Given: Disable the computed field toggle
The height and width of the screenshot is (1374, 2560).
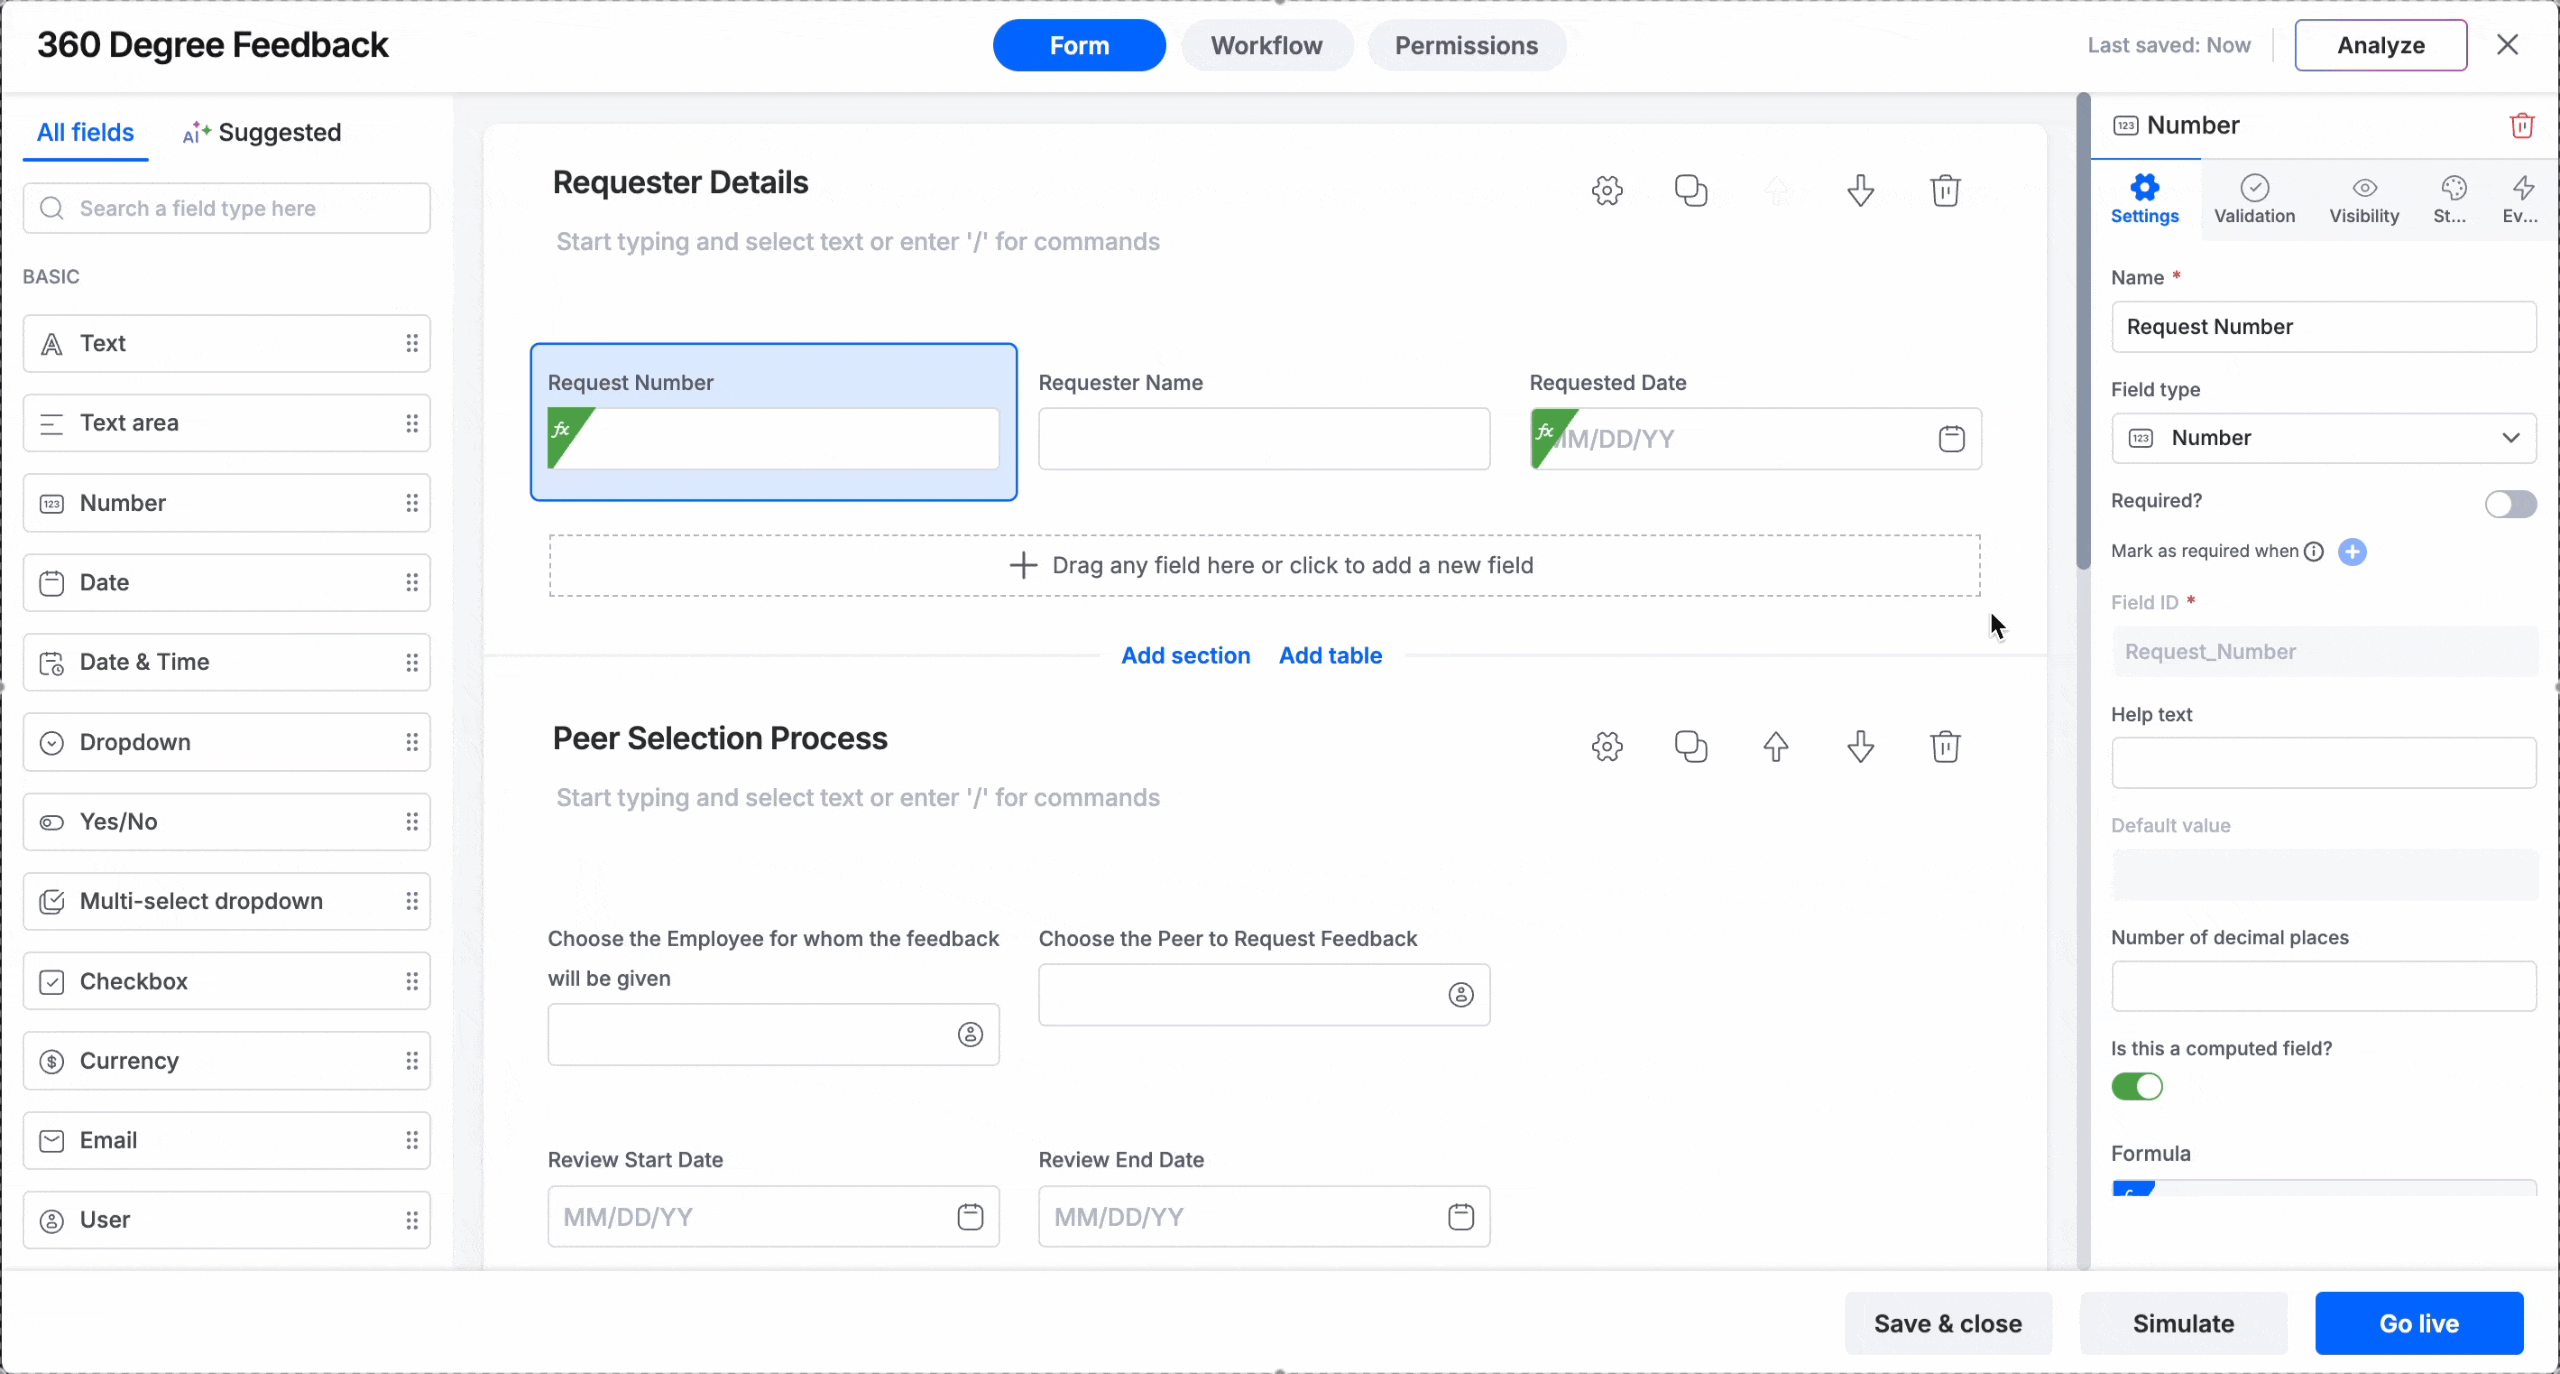Looking at the screenshot, I should [x=2137, y=1087].
